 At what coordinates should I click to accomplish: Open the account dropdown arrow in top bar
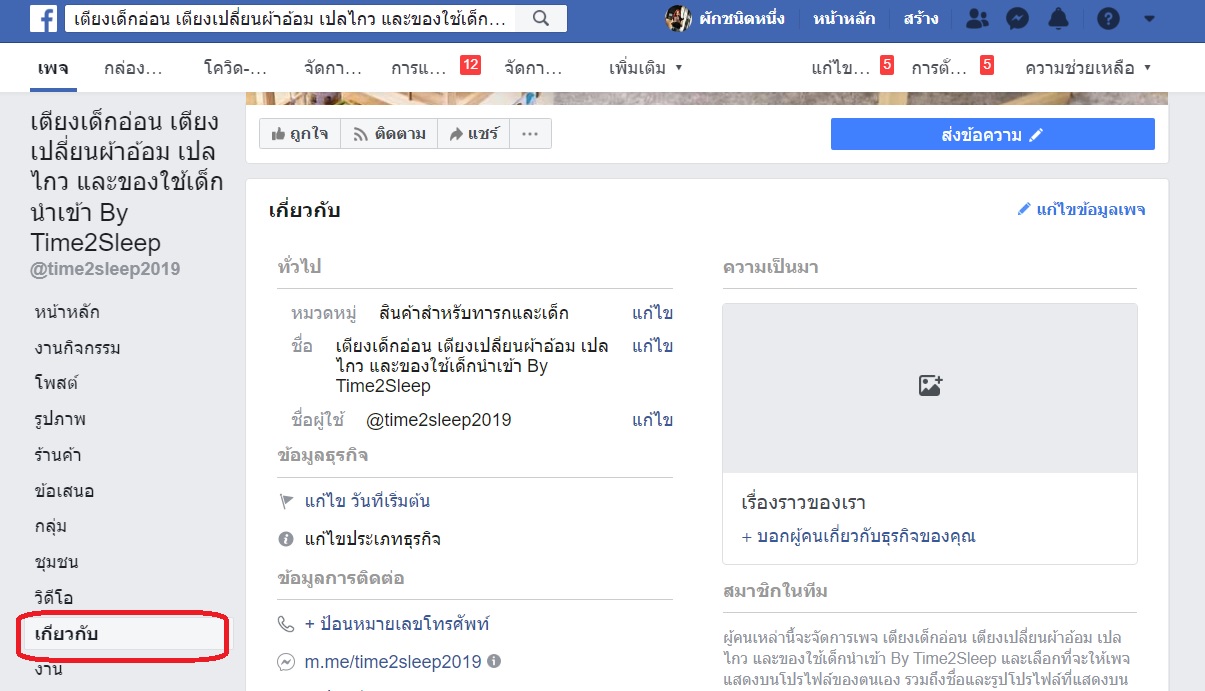click(x=1148, y=19)
